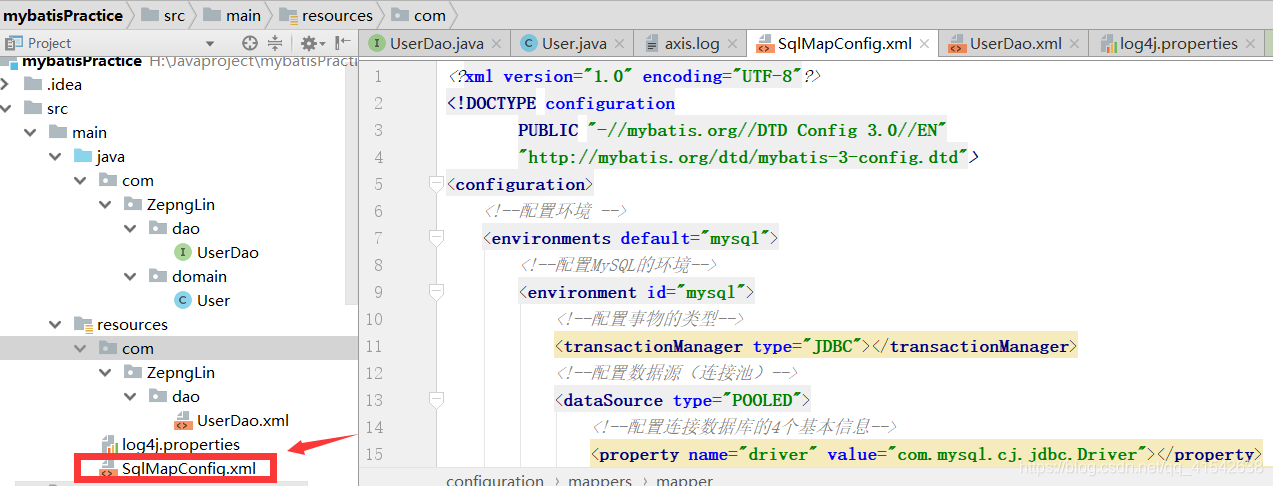1273x486 pixels.
Task: Click the driver property line in editor
Action: (925, 454)
